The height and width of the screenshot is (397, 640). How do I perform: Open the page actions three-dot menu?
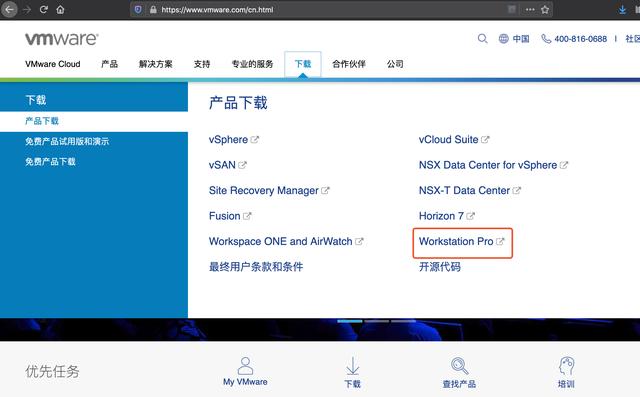coord(530,9)
